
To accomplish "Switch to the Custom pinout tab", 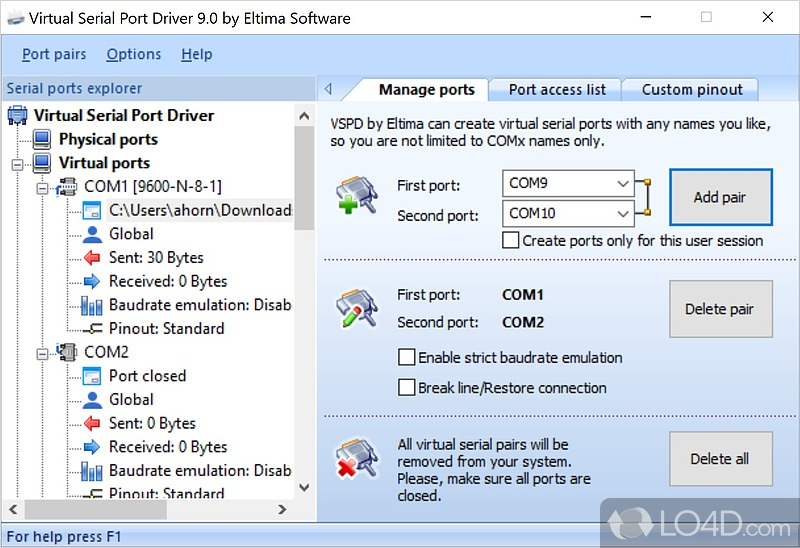I will click(x=692, y=90).
